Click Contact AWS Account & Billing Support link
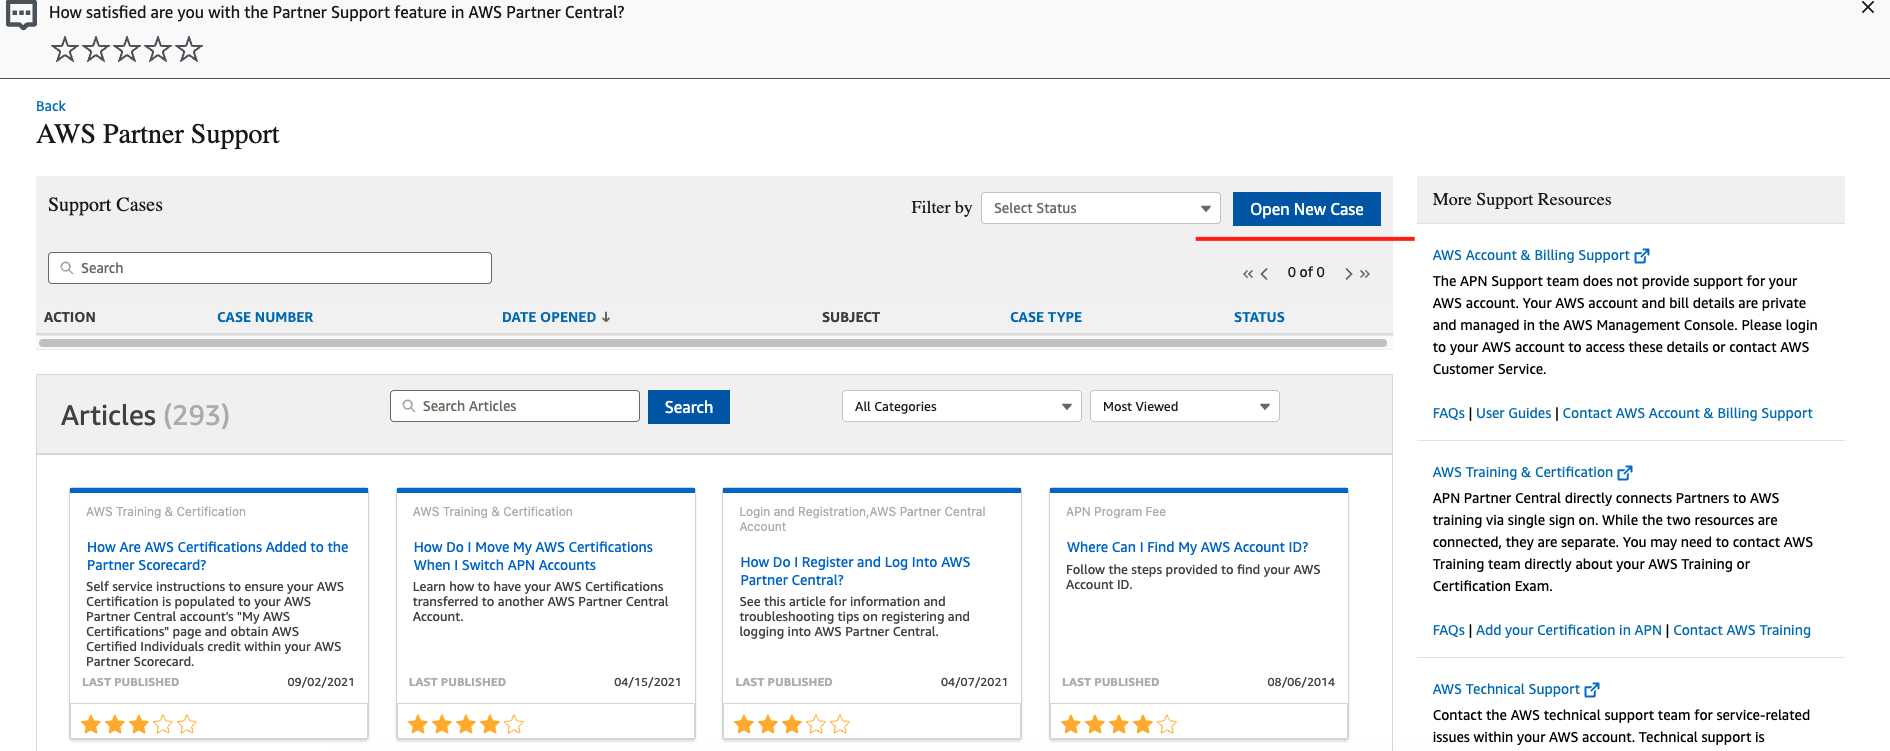1890x751 pixels. (1687, 413)
